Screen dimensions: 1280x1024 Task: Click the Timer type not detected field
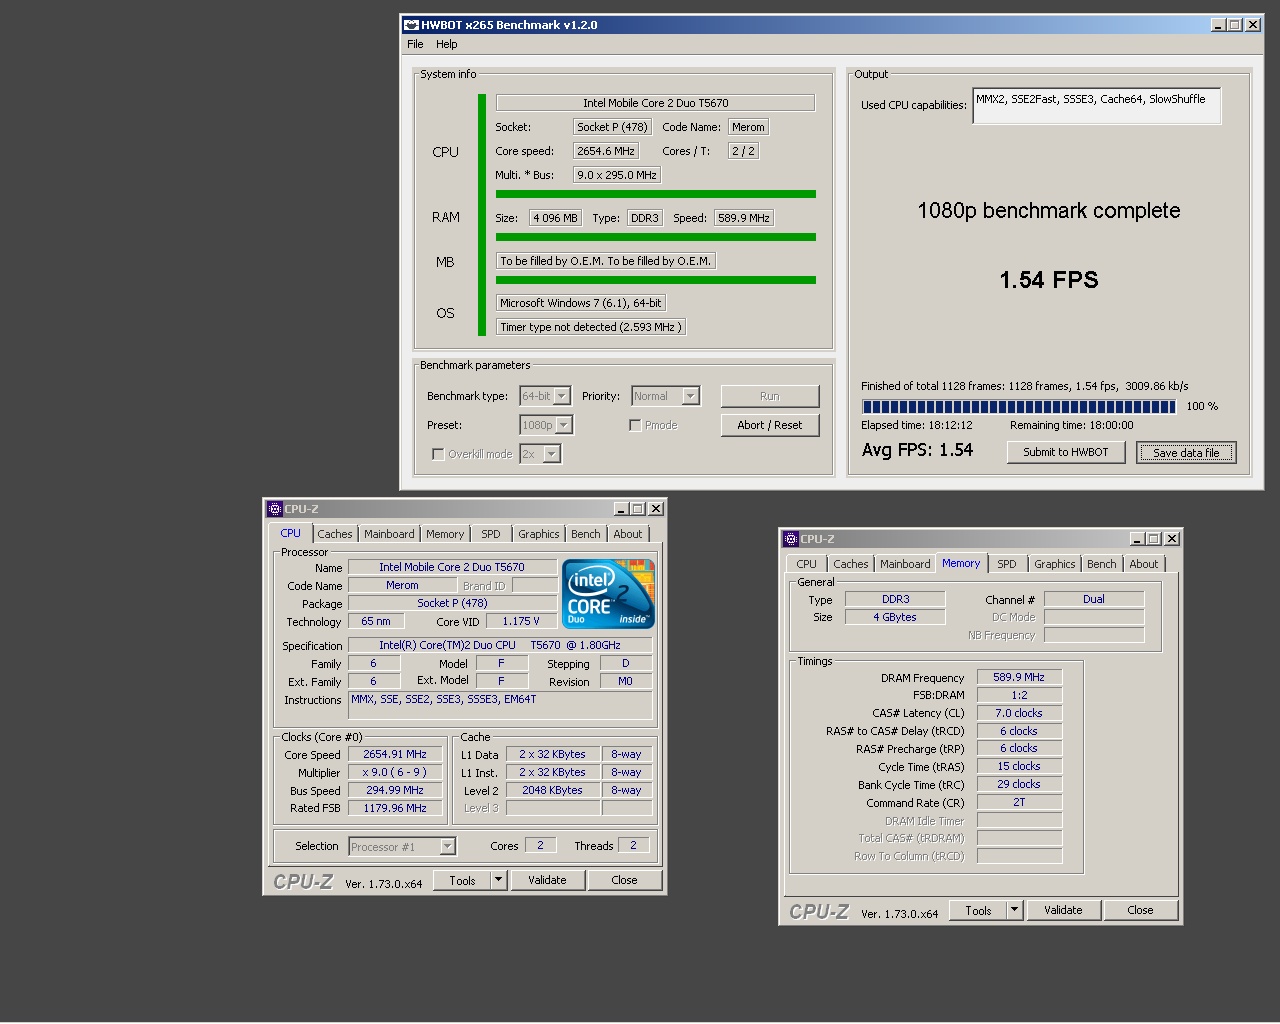pos(591,327)
